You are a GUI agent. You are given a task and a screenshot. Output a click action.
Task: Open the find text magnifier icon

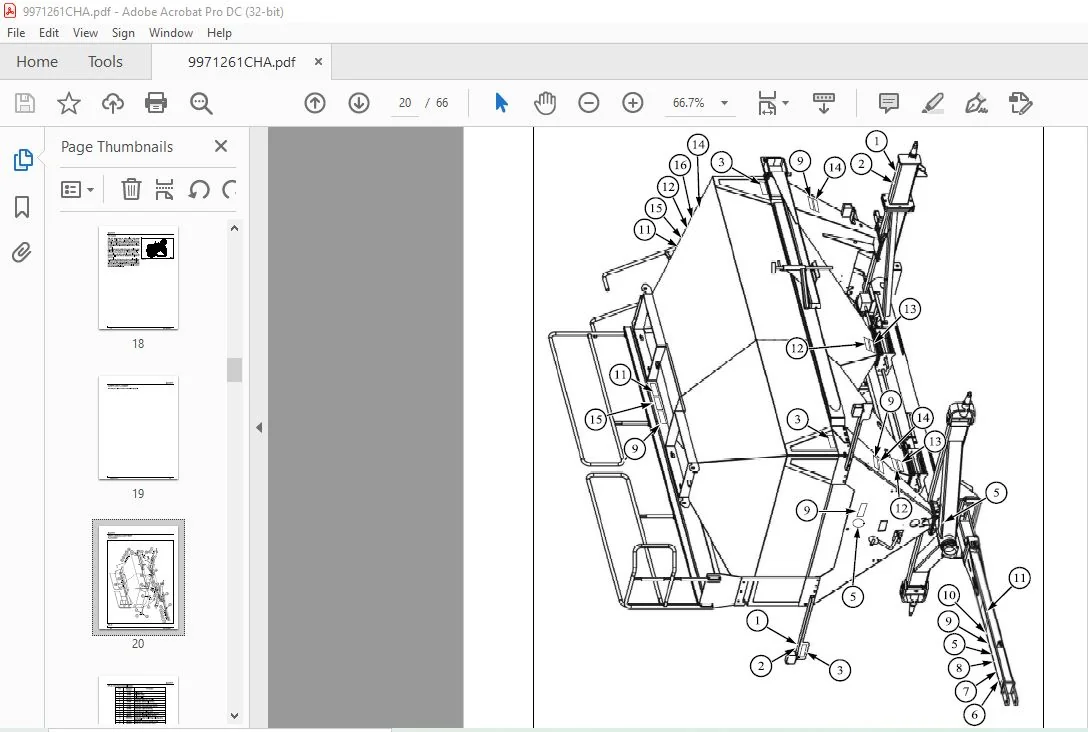tap(201, 103)
